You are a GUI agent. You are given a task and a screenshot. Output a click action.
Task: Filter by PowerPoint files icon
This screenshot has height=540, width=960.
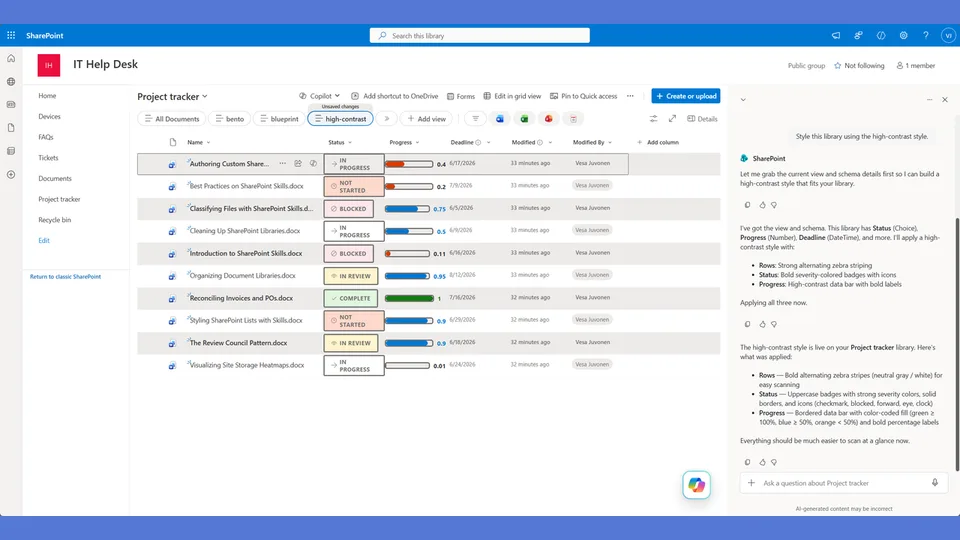549,119
